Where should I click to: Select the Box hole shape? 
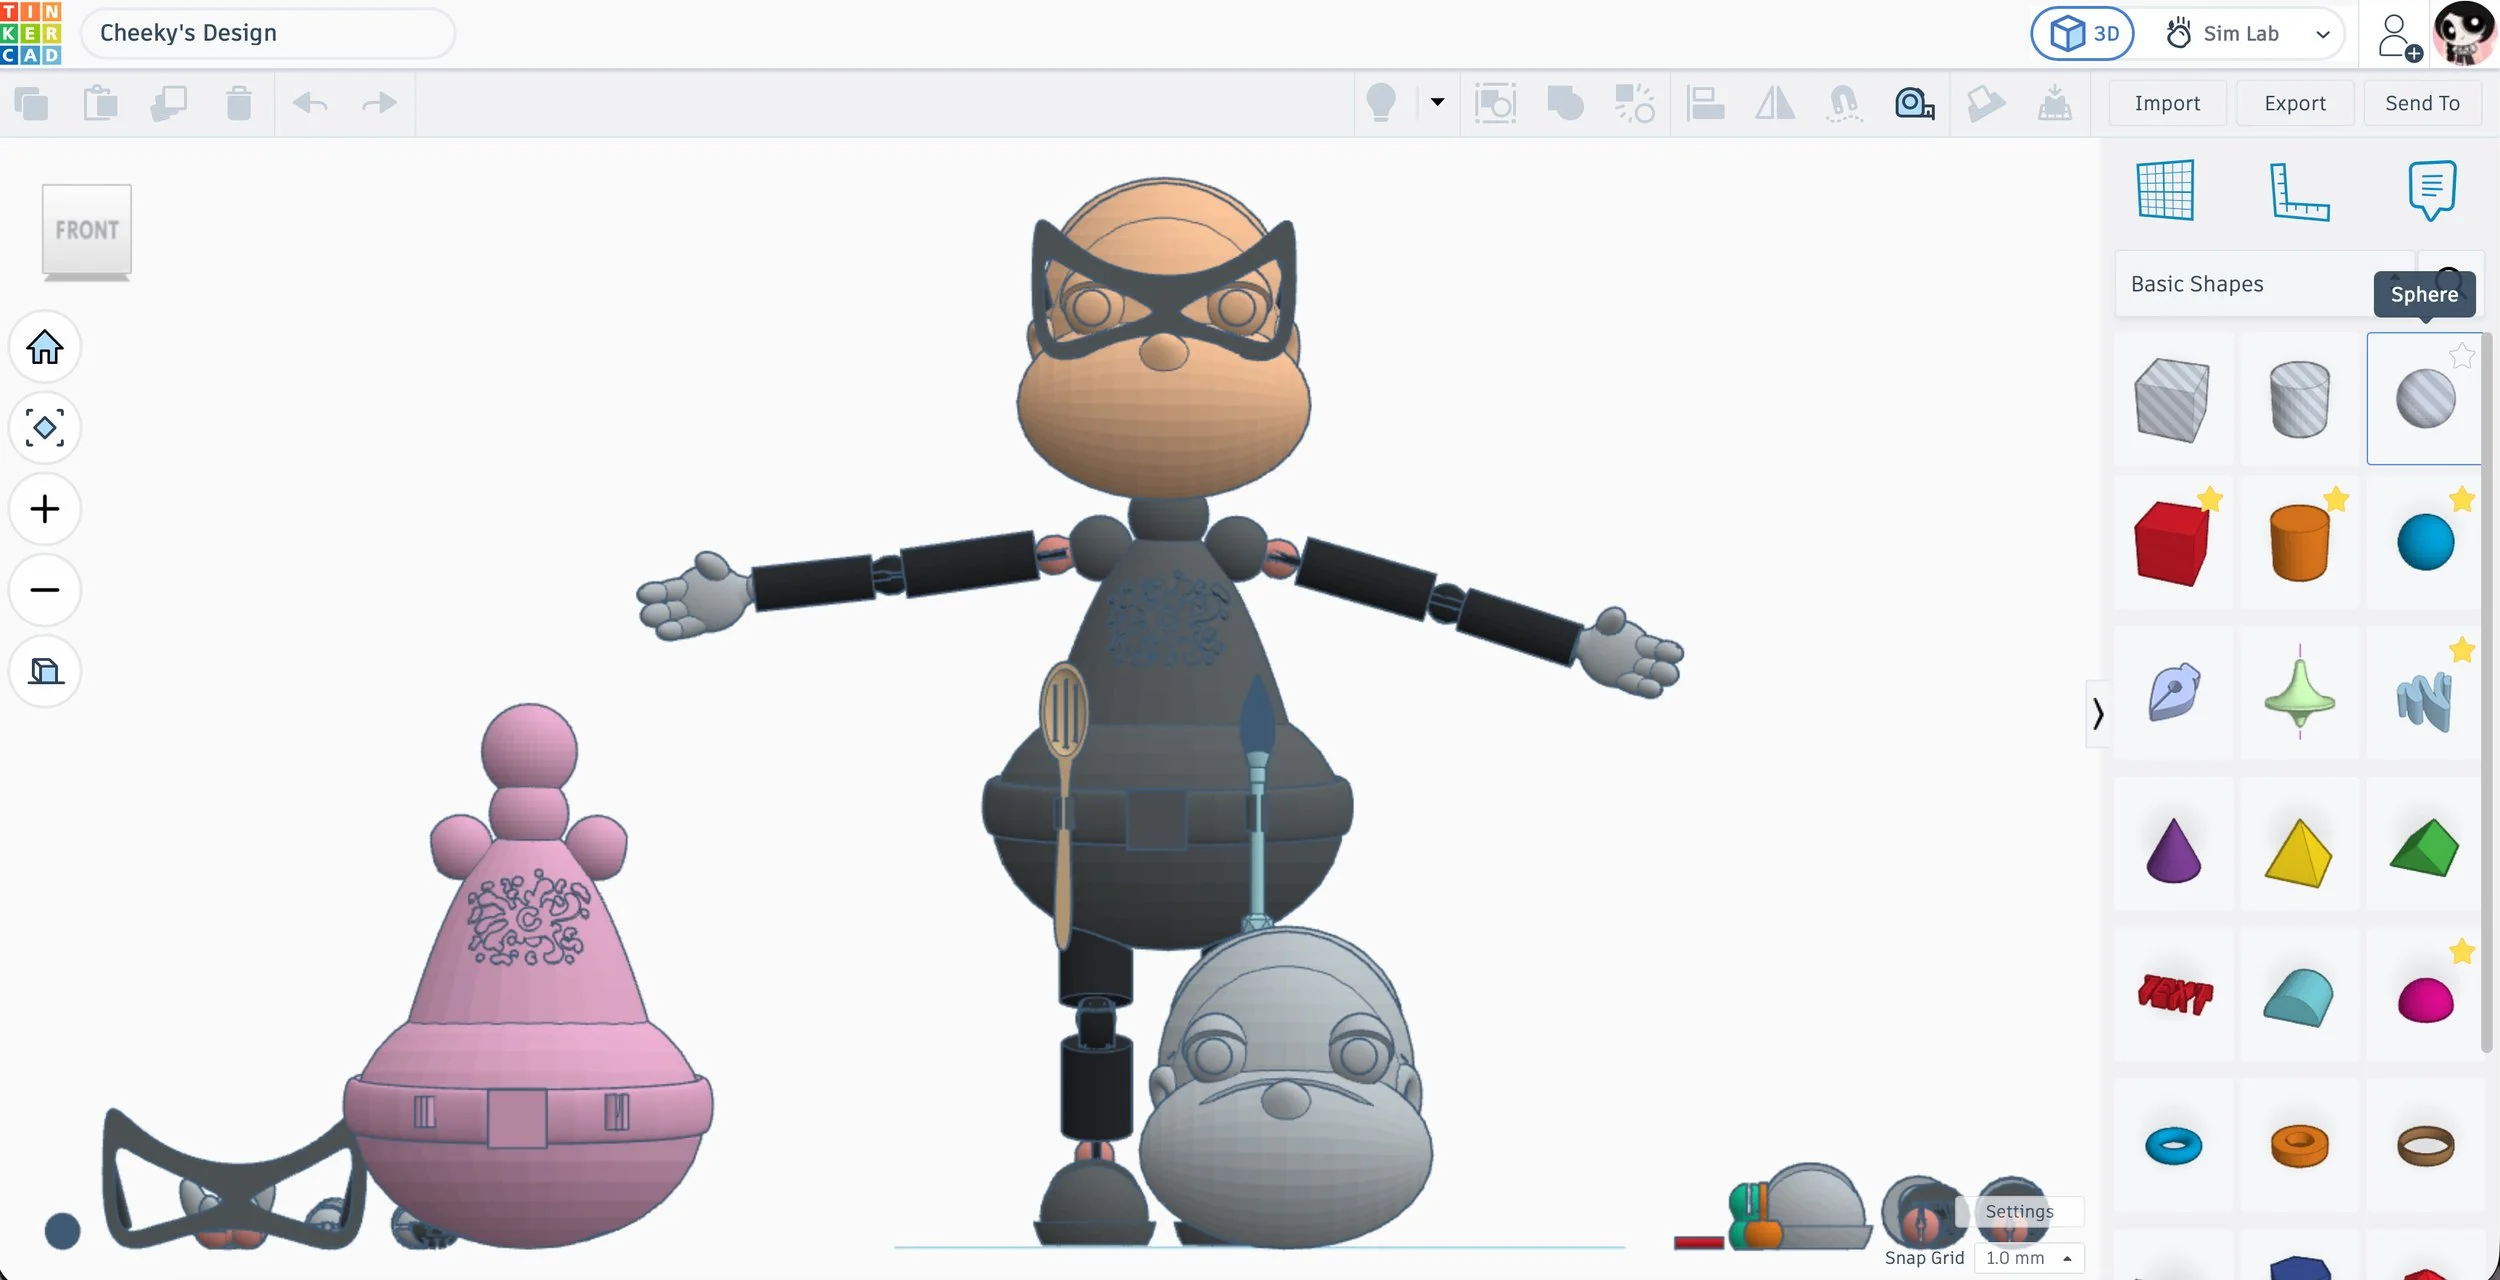tap(2172, 399)
